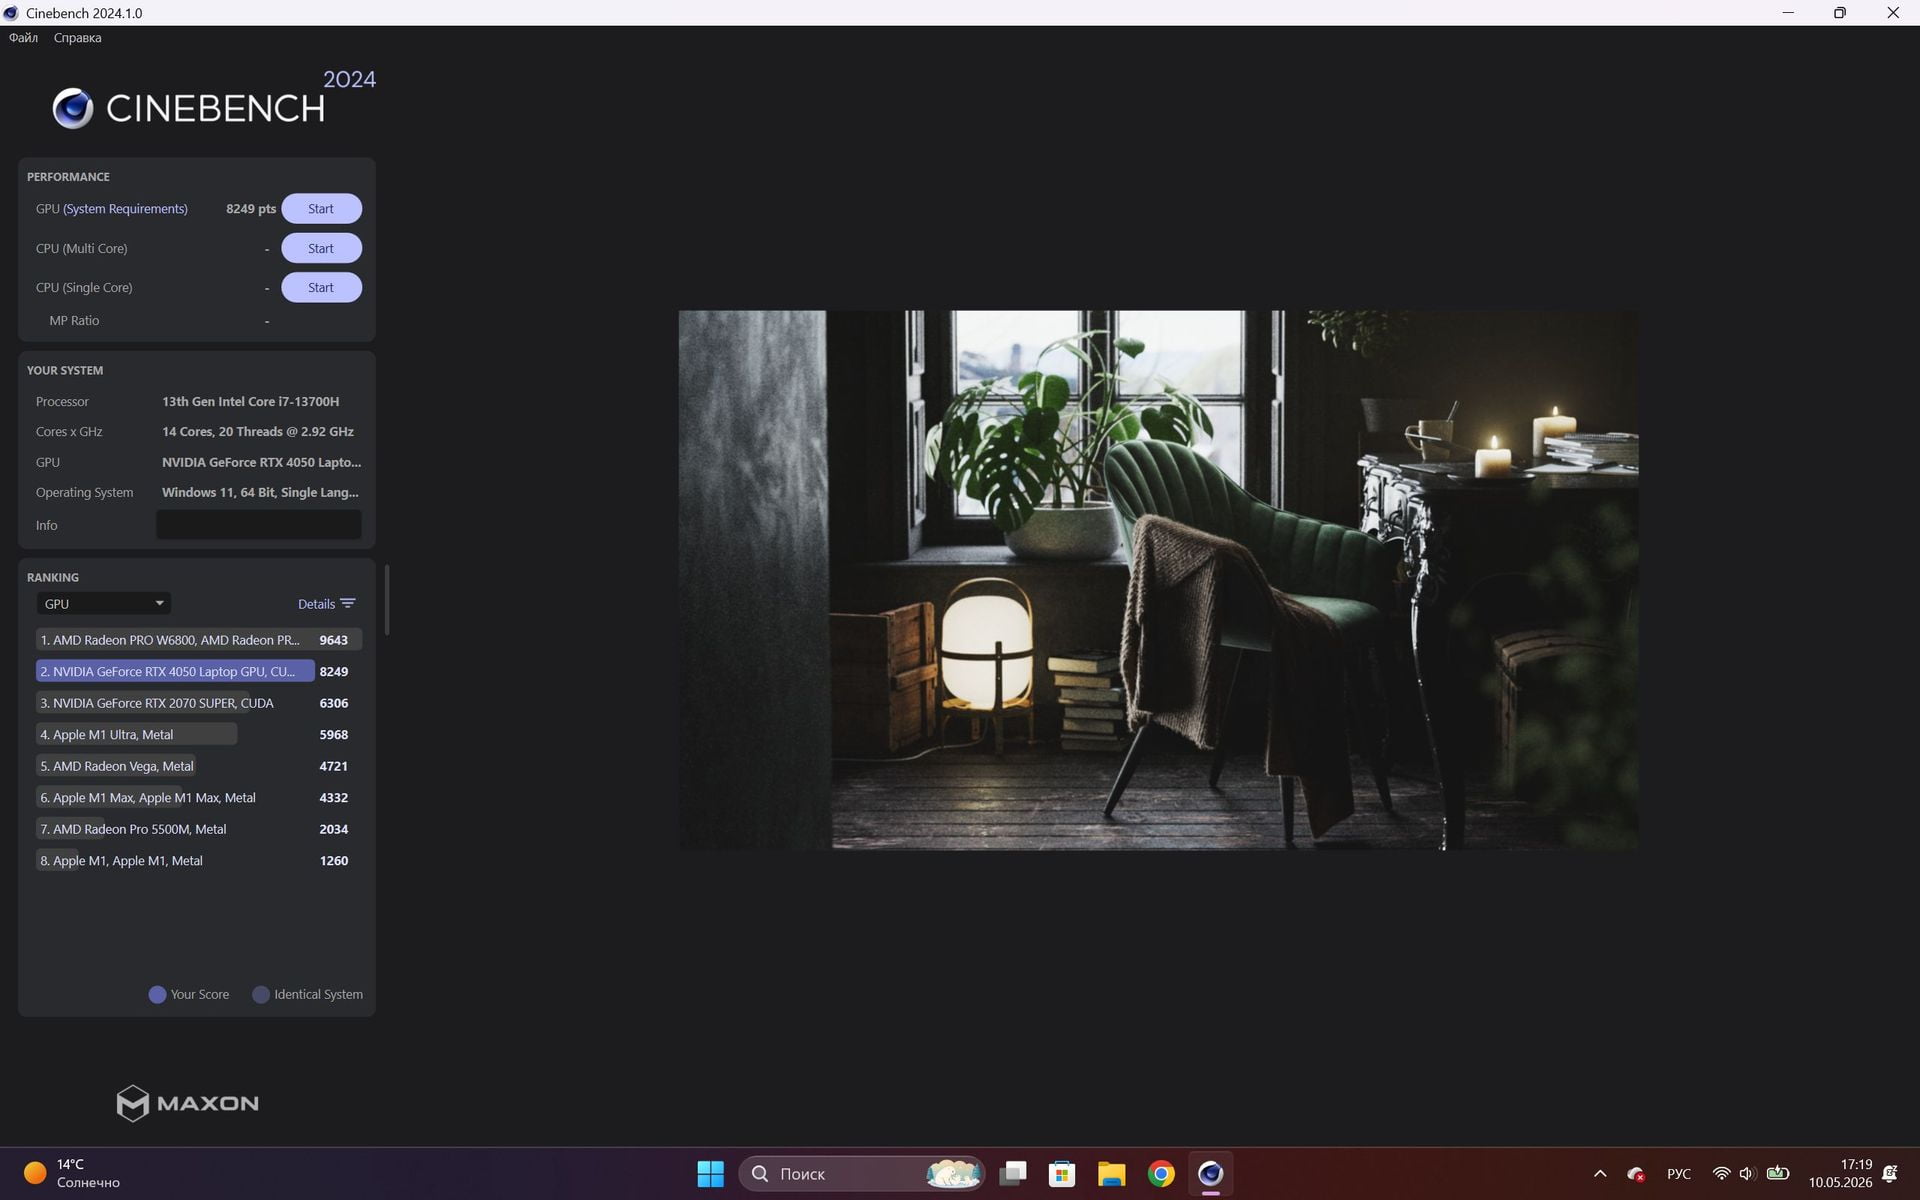1920x1200 pixels.
Task: Open notifications bell icon
Action: coord(1890,1174)
